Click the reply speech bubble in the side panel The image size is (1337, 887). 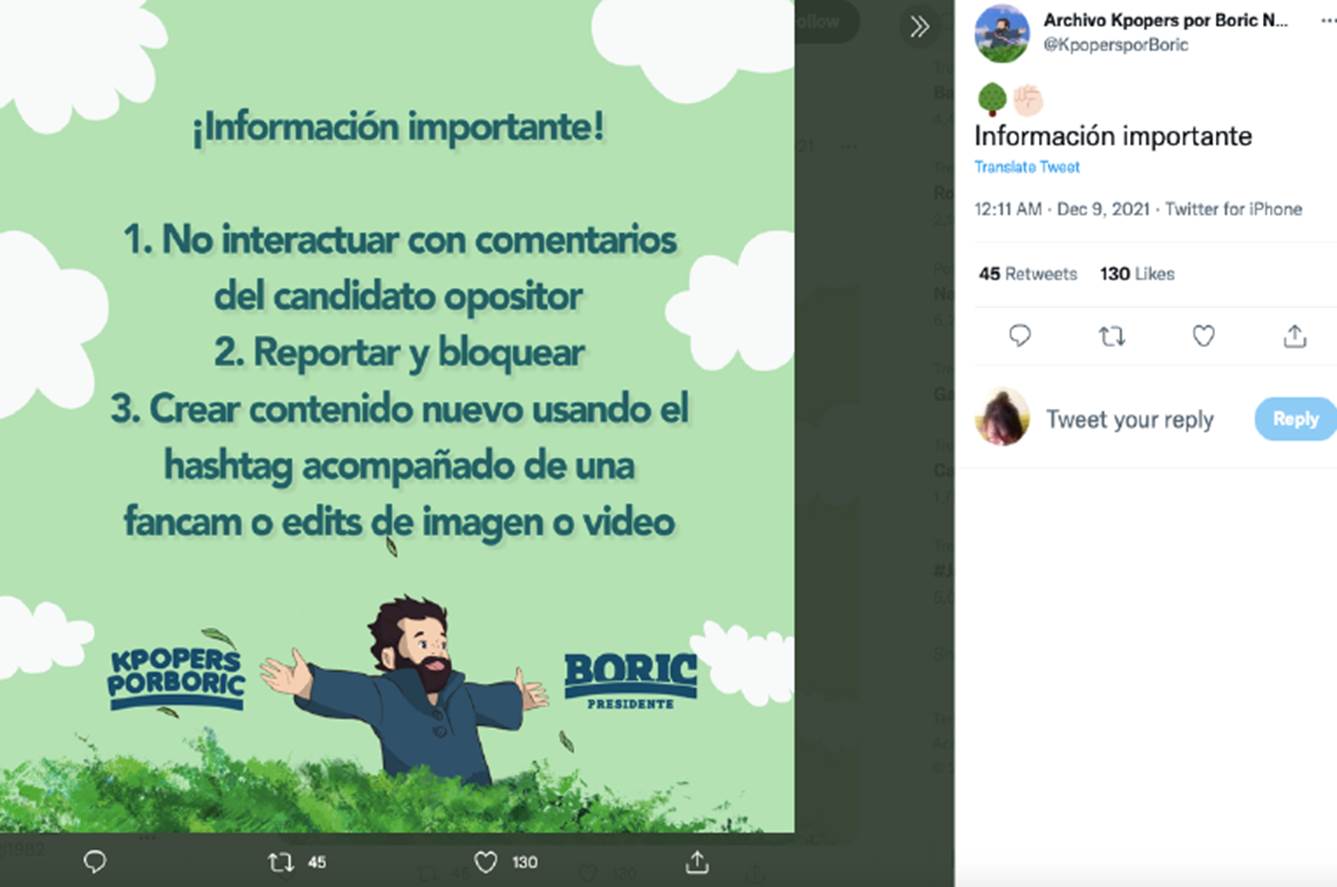tap(1019, 336)
